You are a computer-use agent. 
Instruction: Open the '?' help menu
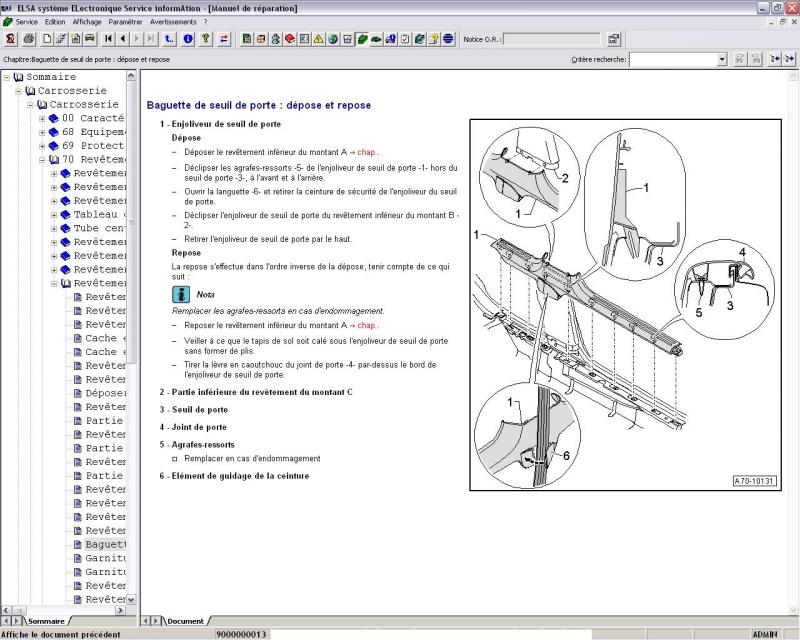(x=205, y=22)
